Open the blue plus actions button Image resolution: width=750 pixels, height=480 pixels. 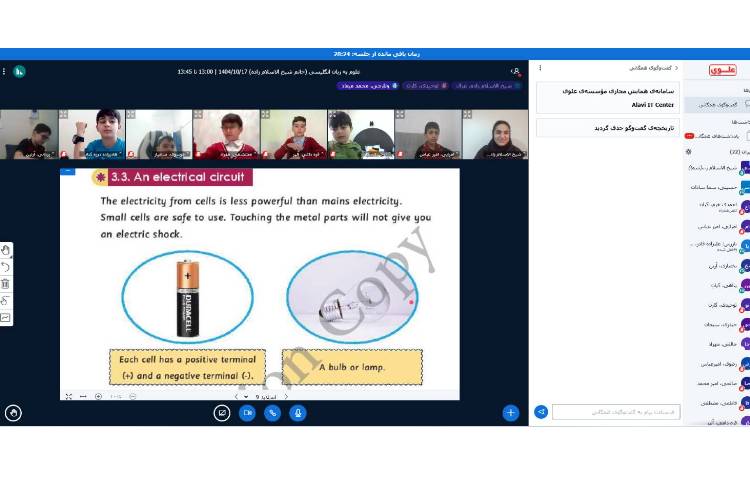click(511, 412)
